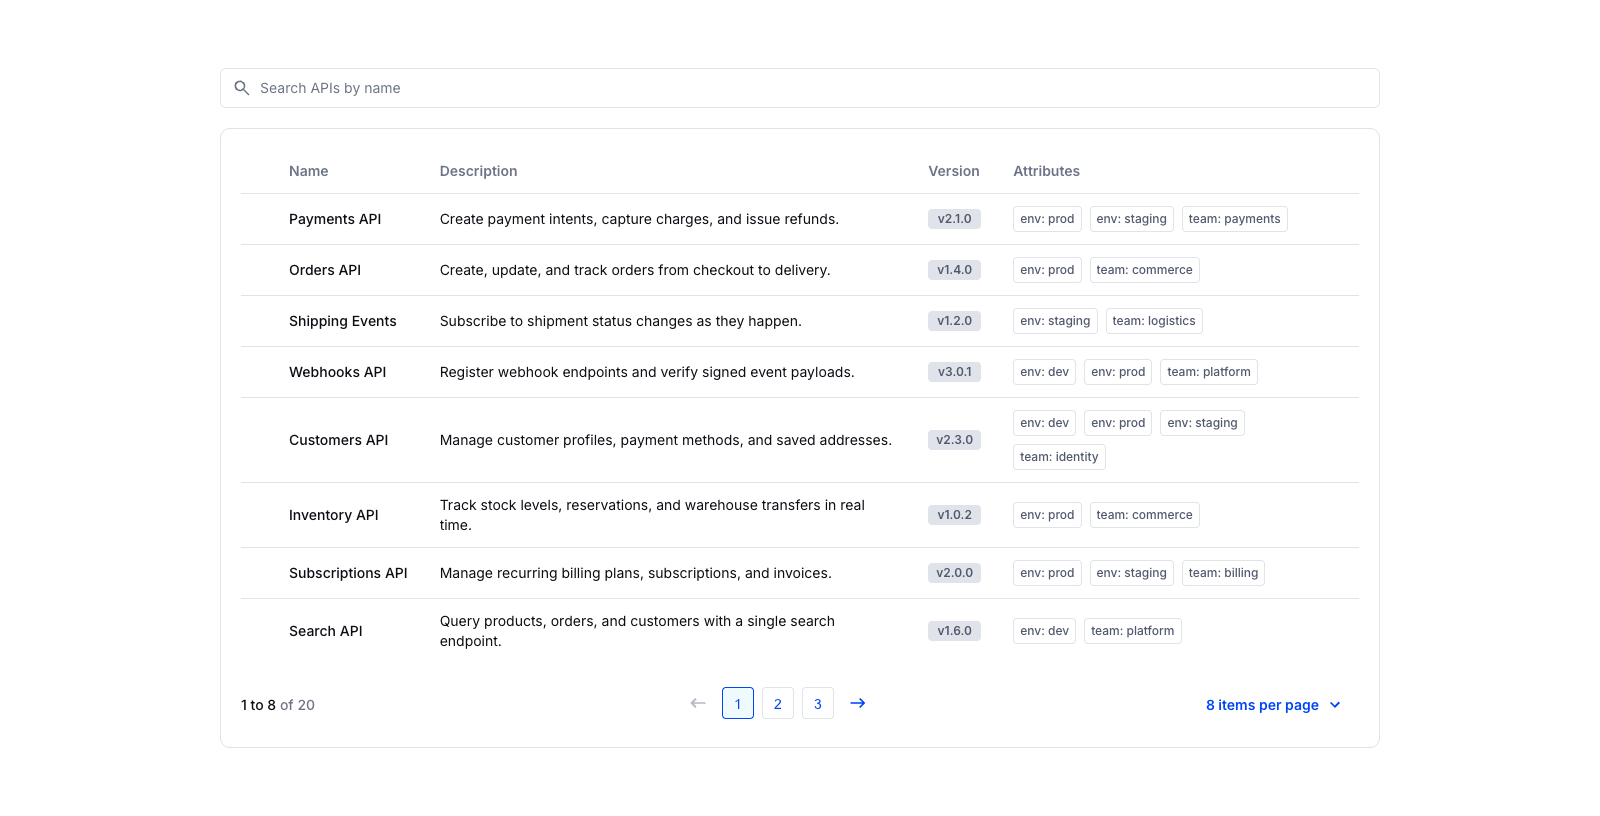Viewport: 1600px width, 816px height.
Task: Select the Orders API row name
Action: tap(325, 270)
